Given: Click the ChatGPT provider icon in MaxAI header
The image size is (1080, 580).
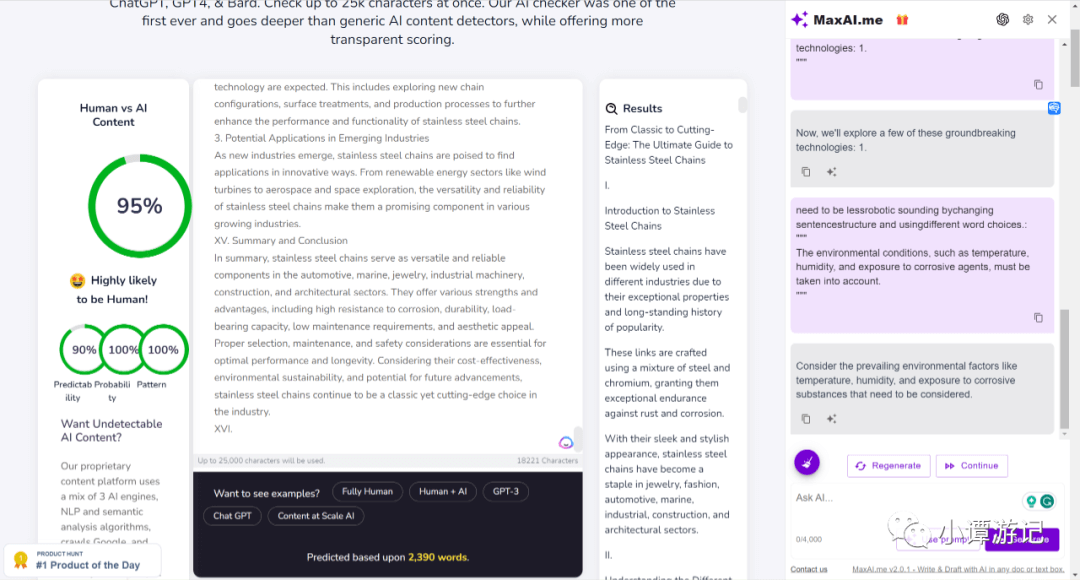Looking at the screenshot, I should tap(1002, 20).
